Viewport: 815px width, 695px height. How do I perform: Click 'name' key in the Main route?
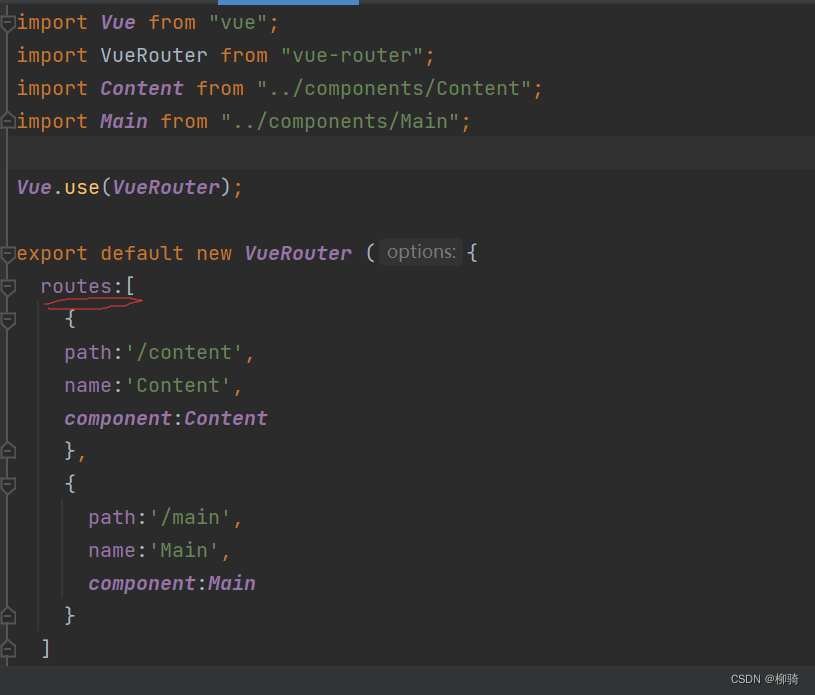(112, 550)
